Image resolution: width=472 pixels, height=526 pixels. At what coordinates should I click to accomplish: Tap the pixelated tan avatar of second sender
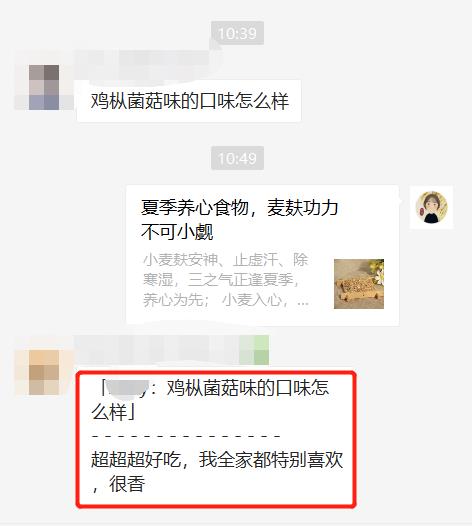tap(44, 372)
